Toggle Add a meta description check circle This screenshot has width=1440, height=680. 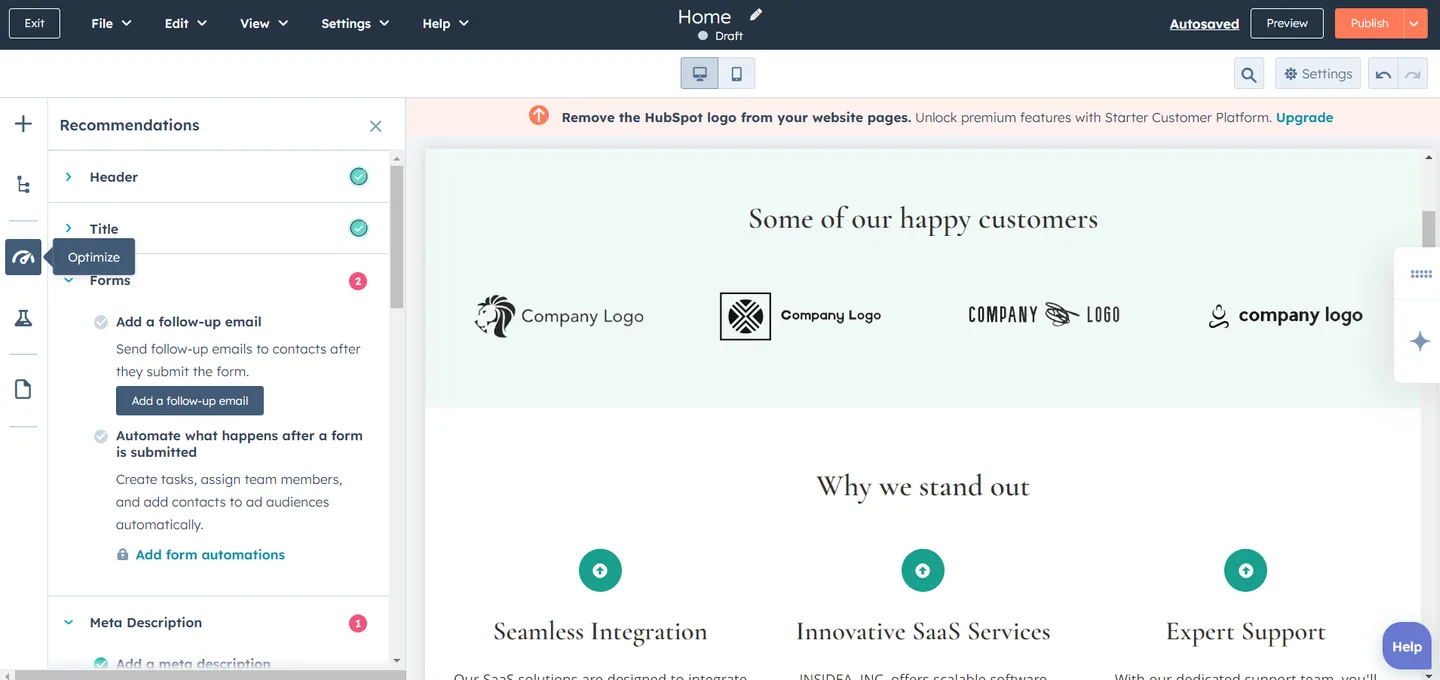point(101,663)
